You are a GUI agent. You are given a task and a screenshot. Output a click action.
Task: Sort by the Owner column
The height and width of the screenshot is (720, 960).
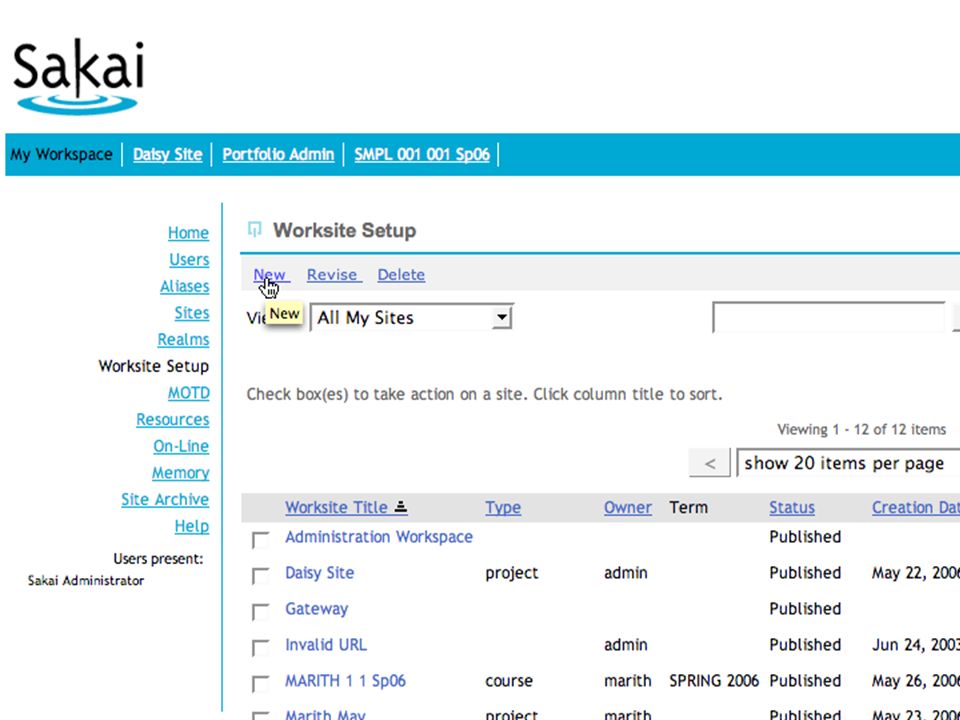[628, 507]
